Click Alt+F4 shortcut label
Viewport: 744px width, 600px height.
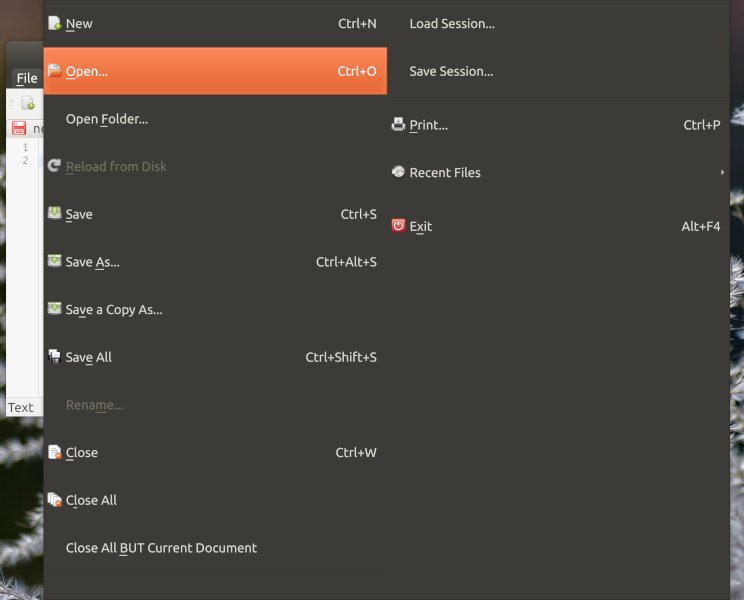(x=701, y=226)
